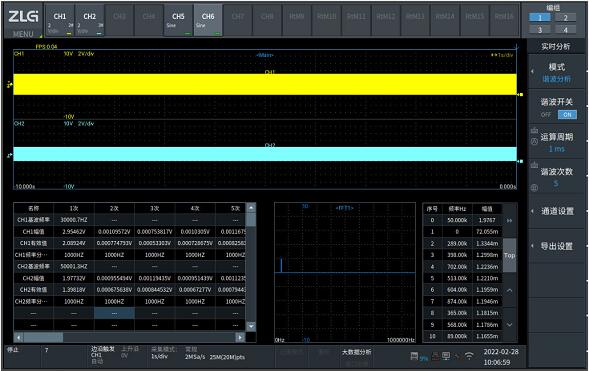This screenshot has width=589, height=371.
Task: Click the down chevron beside the FFT table
Action: coord(509,325)
